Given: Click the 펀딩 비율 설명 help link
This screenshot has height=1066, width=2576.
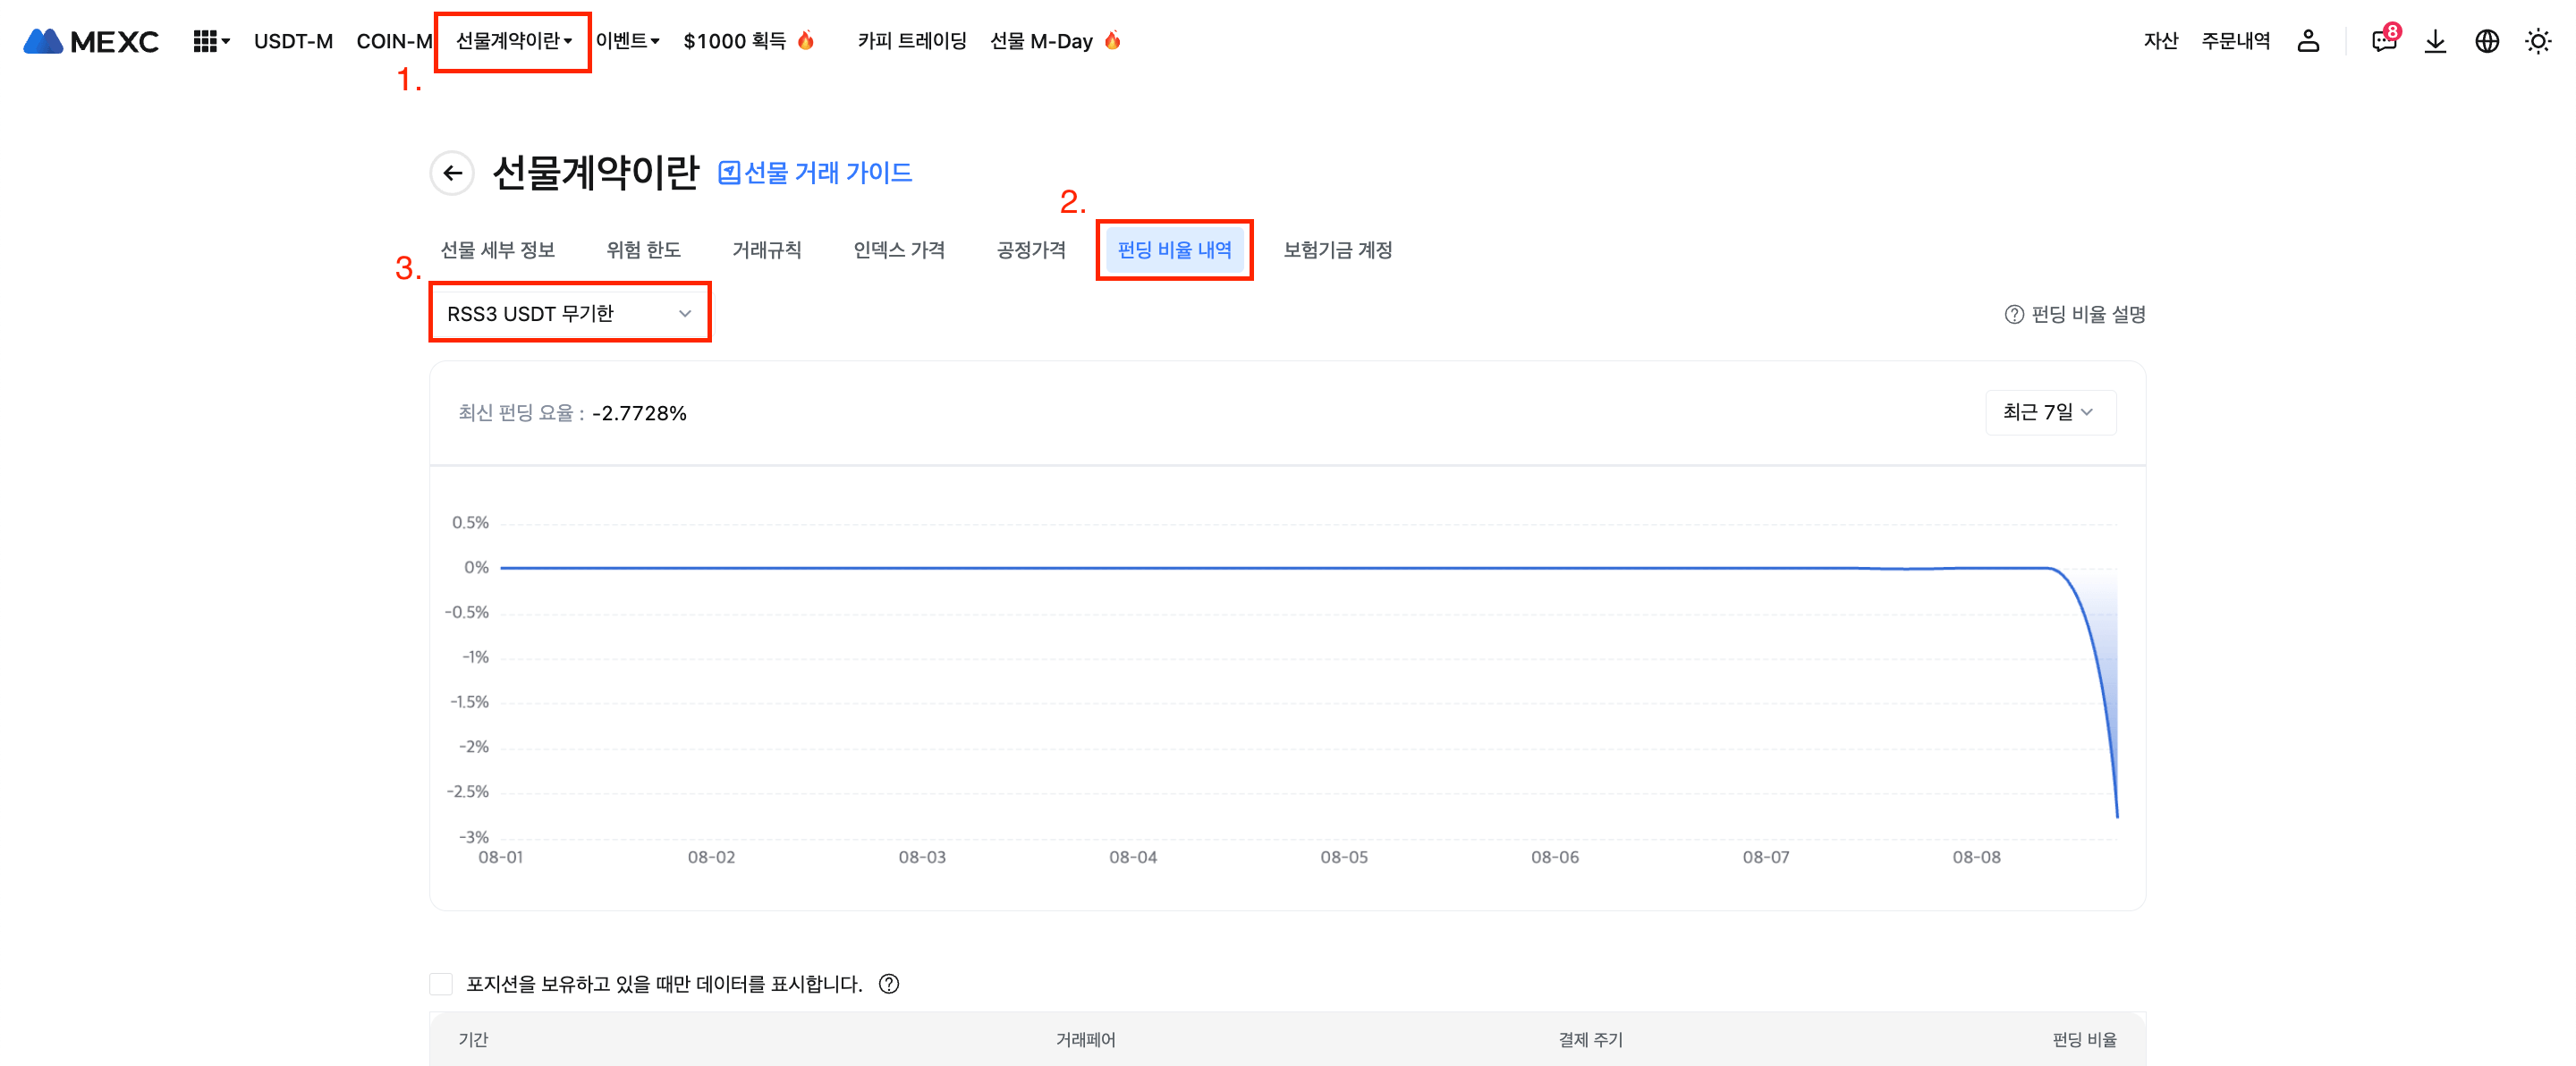Looking at the screenshot, I should point(2076,314).
